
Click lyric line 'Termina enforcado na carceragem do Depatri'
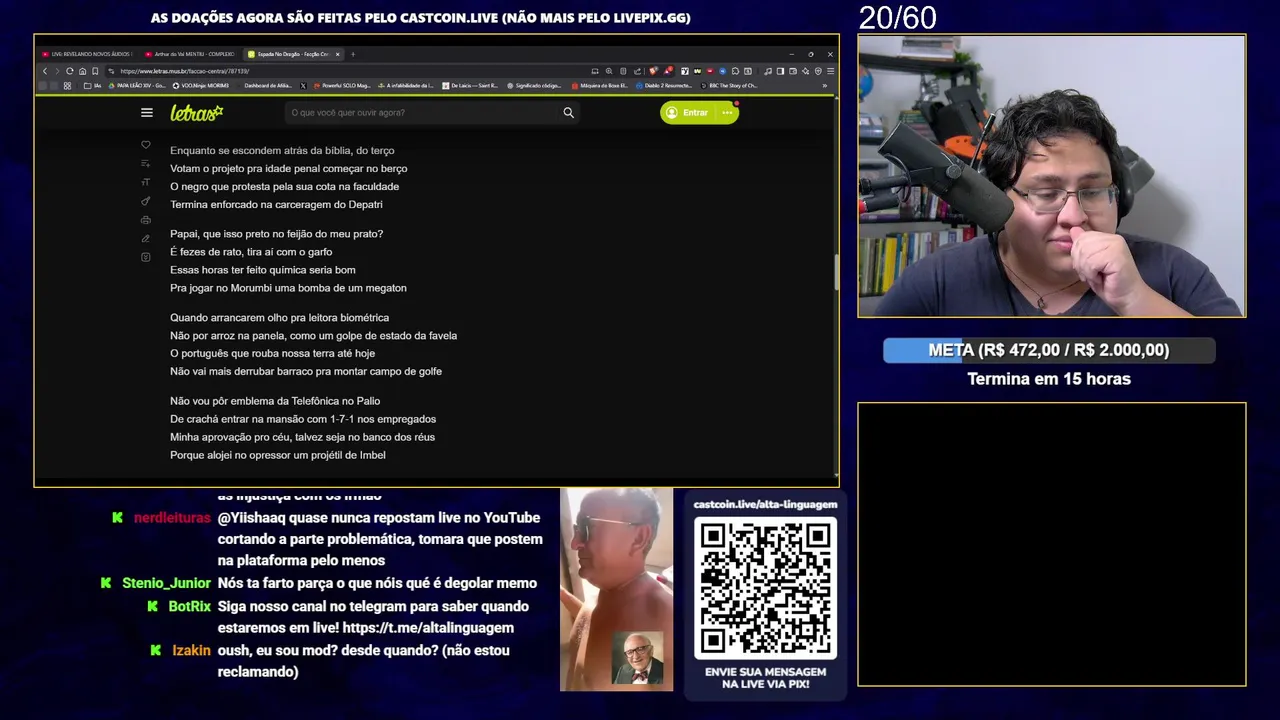coord(276,204)
